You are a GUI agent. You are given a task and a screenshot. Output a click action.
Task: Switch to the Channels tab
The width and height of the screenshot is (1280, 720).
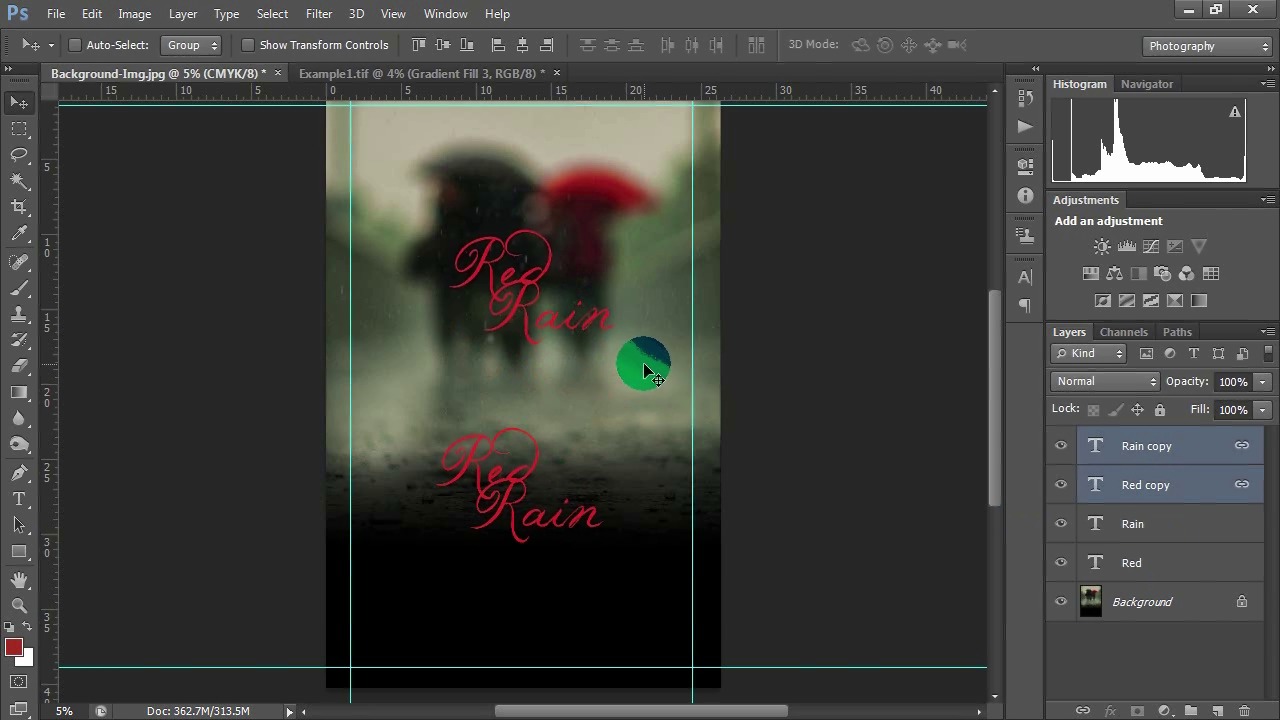[1123, 332]
